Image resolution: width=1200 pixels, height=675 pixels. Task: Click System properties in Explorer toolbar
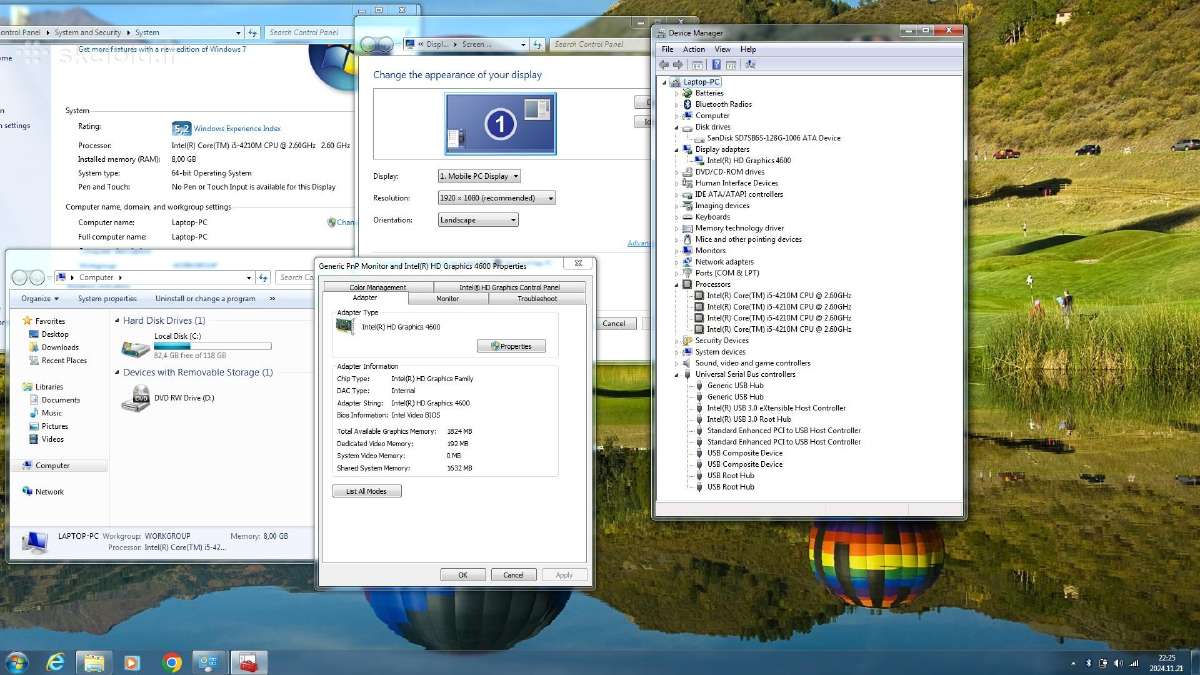click(107, 298)
